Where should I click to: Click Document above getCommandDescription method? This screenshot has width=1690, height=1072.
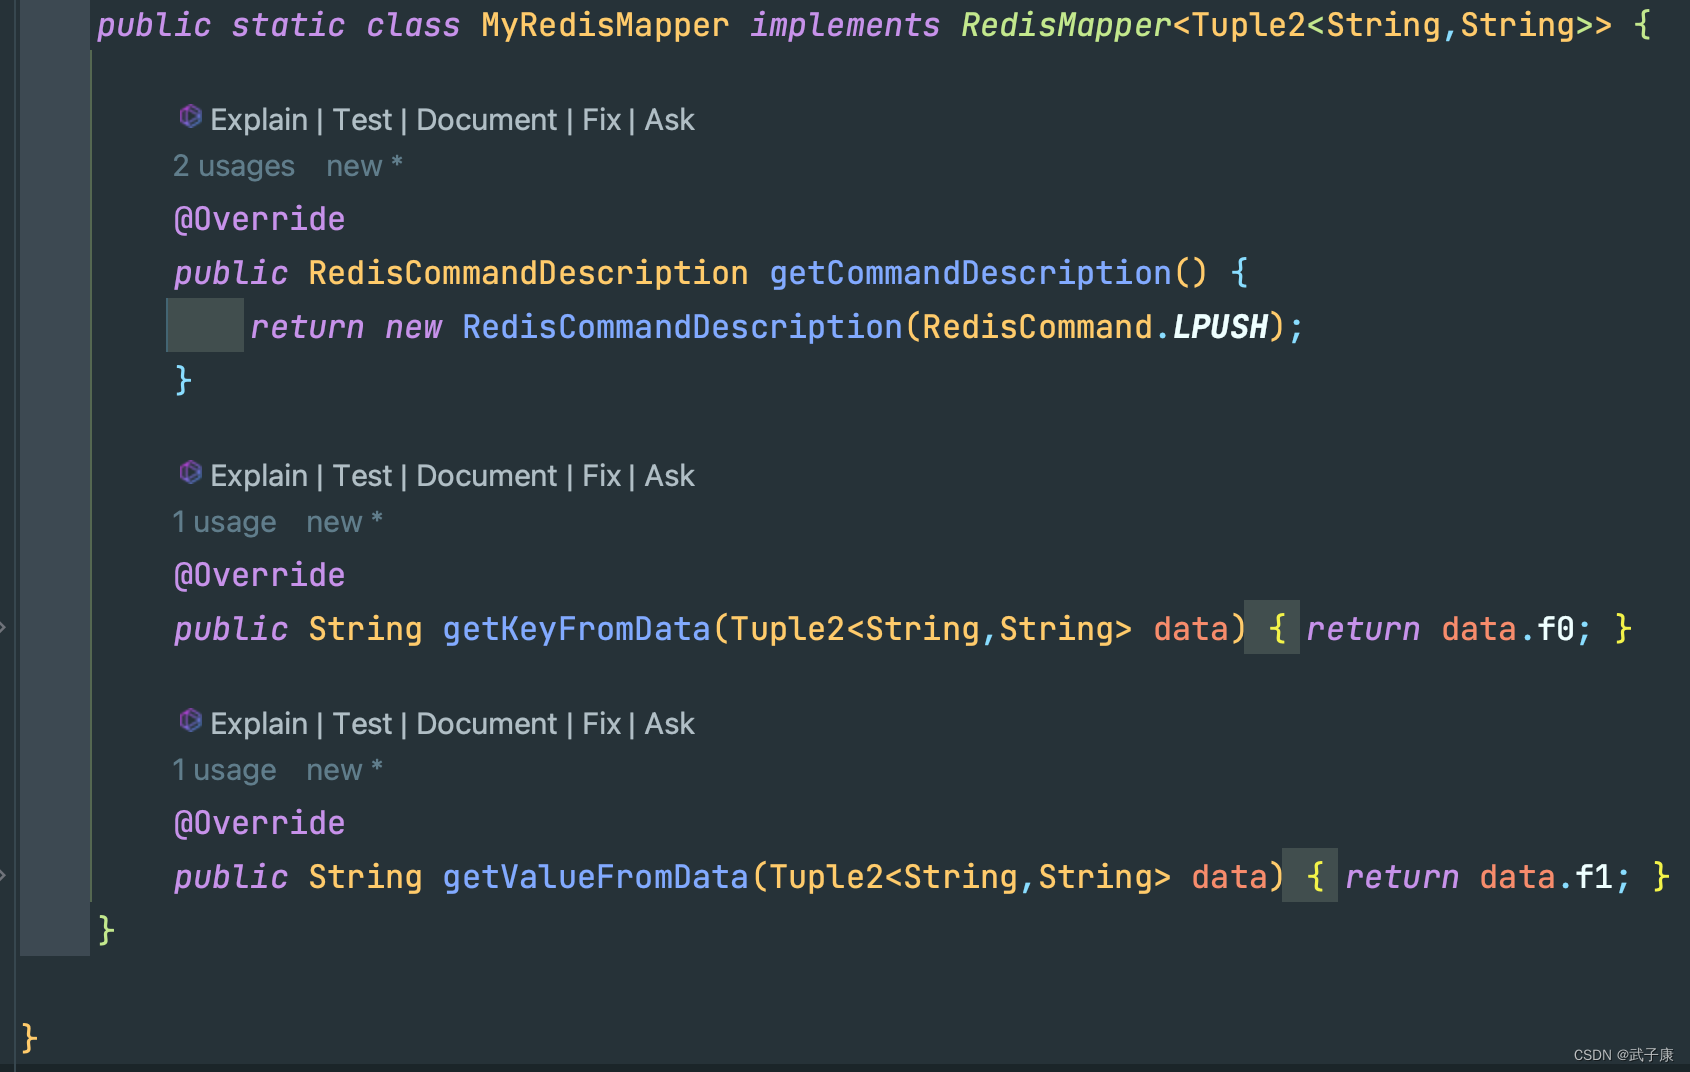click(486, 120)
